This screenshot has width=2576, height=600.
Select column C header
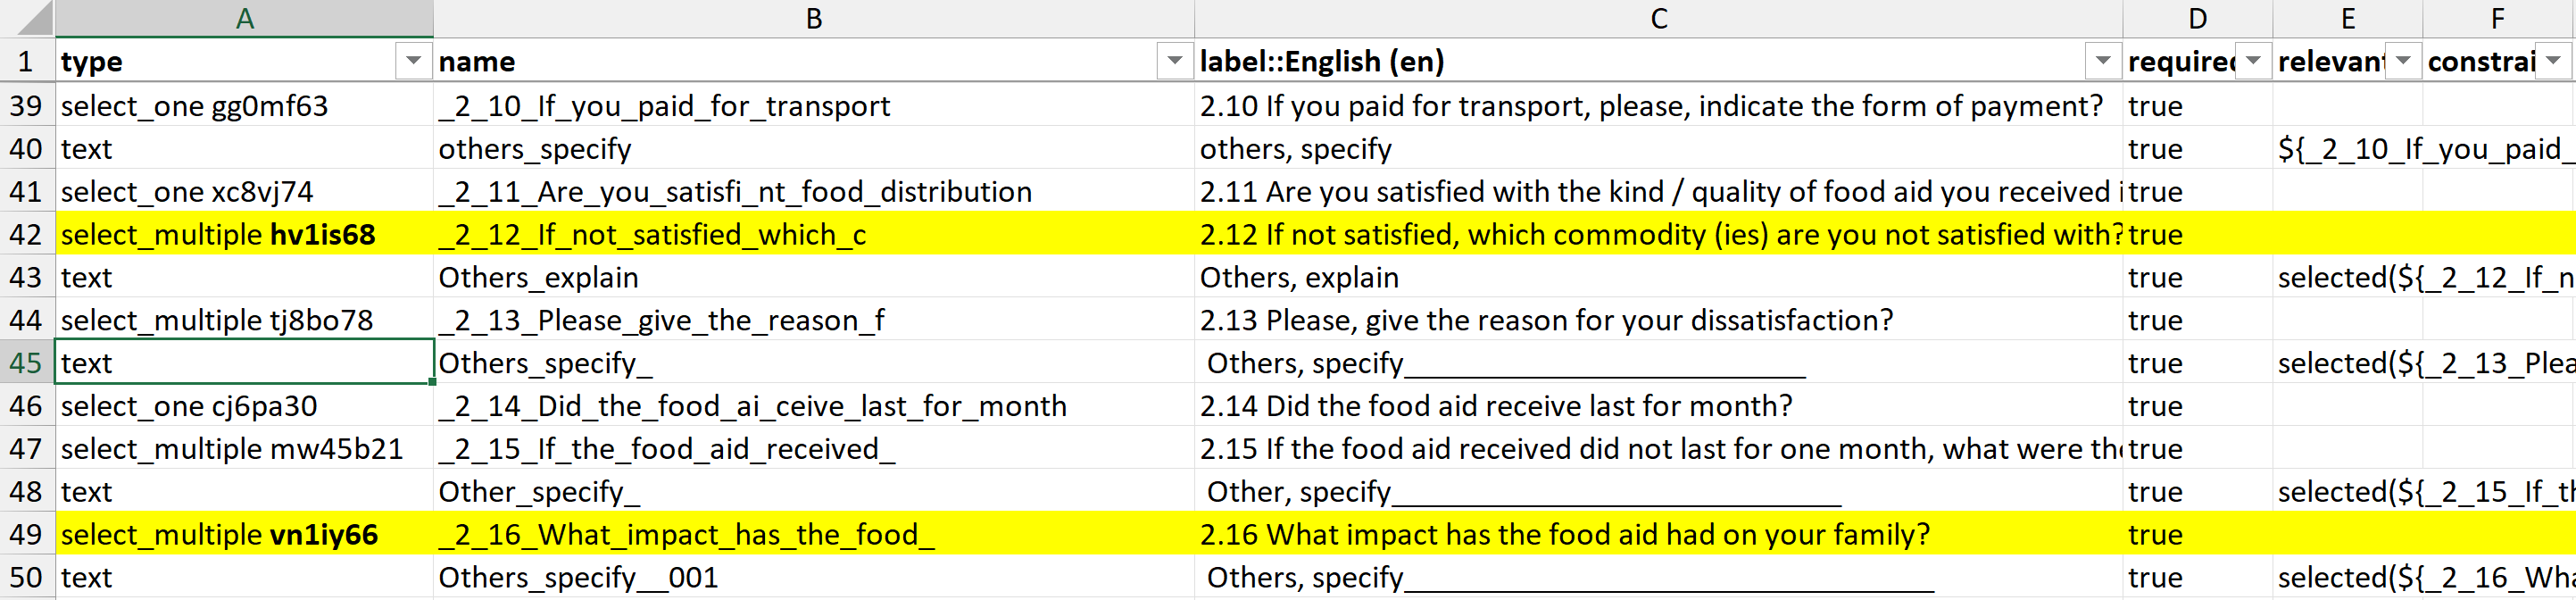tap(1658, 18)
